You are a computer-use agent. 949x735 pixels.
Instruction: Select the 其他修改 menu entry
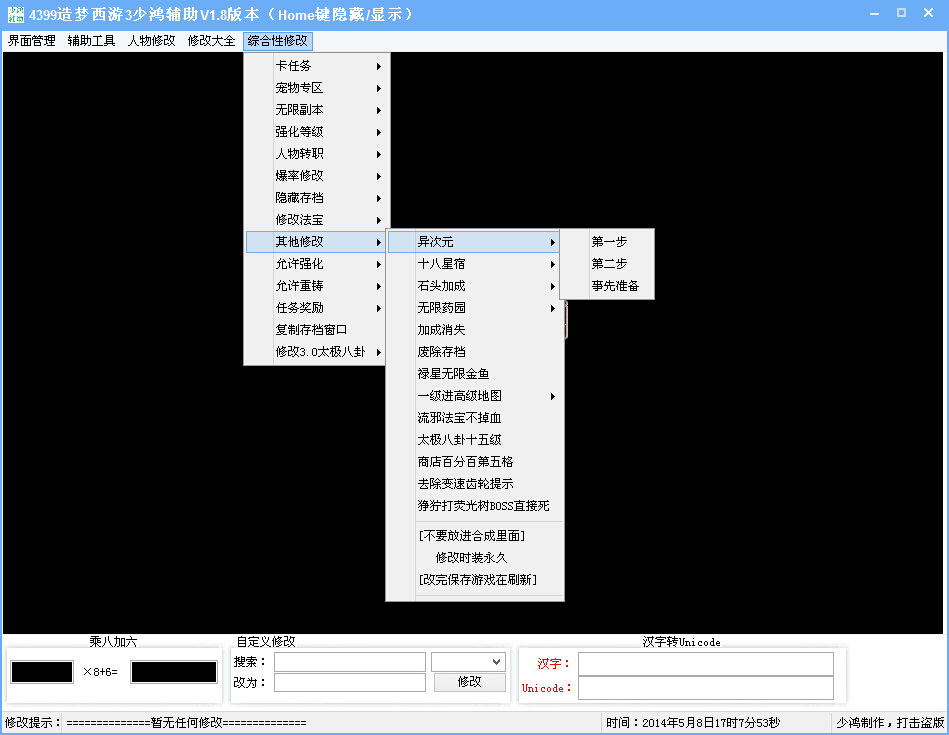tap(316, 242)
